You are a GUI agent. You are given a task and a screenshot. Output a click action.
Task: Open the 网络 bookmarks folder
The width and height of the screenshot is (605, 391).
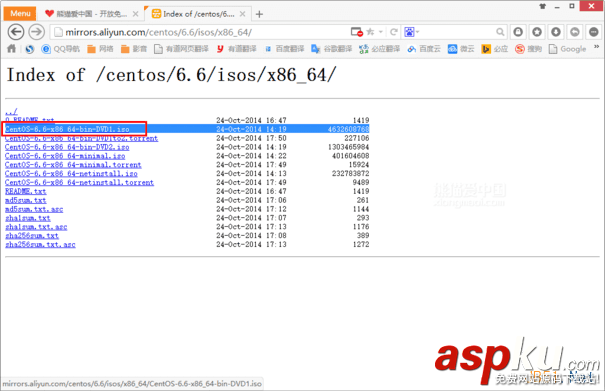click(x=100, y=49)
